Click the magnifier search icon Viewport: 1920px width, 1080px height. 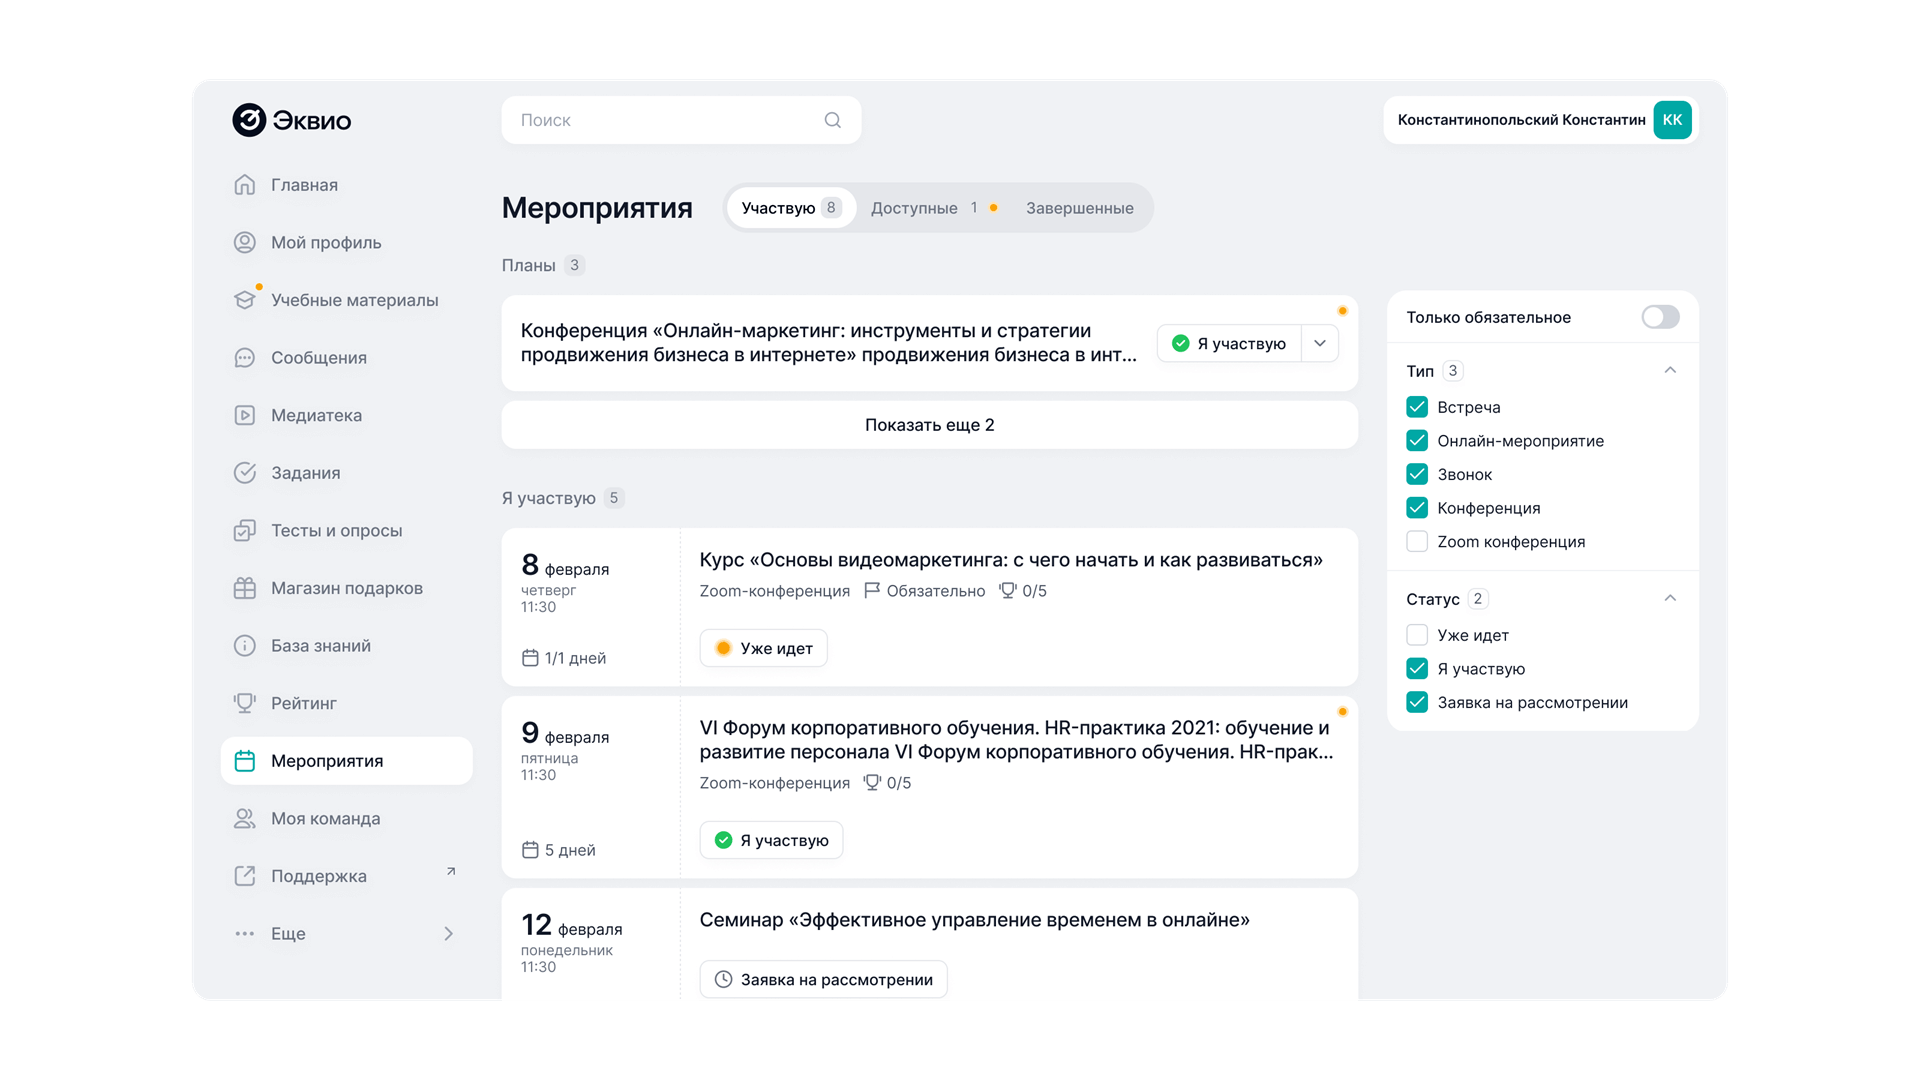pos(833,120)
